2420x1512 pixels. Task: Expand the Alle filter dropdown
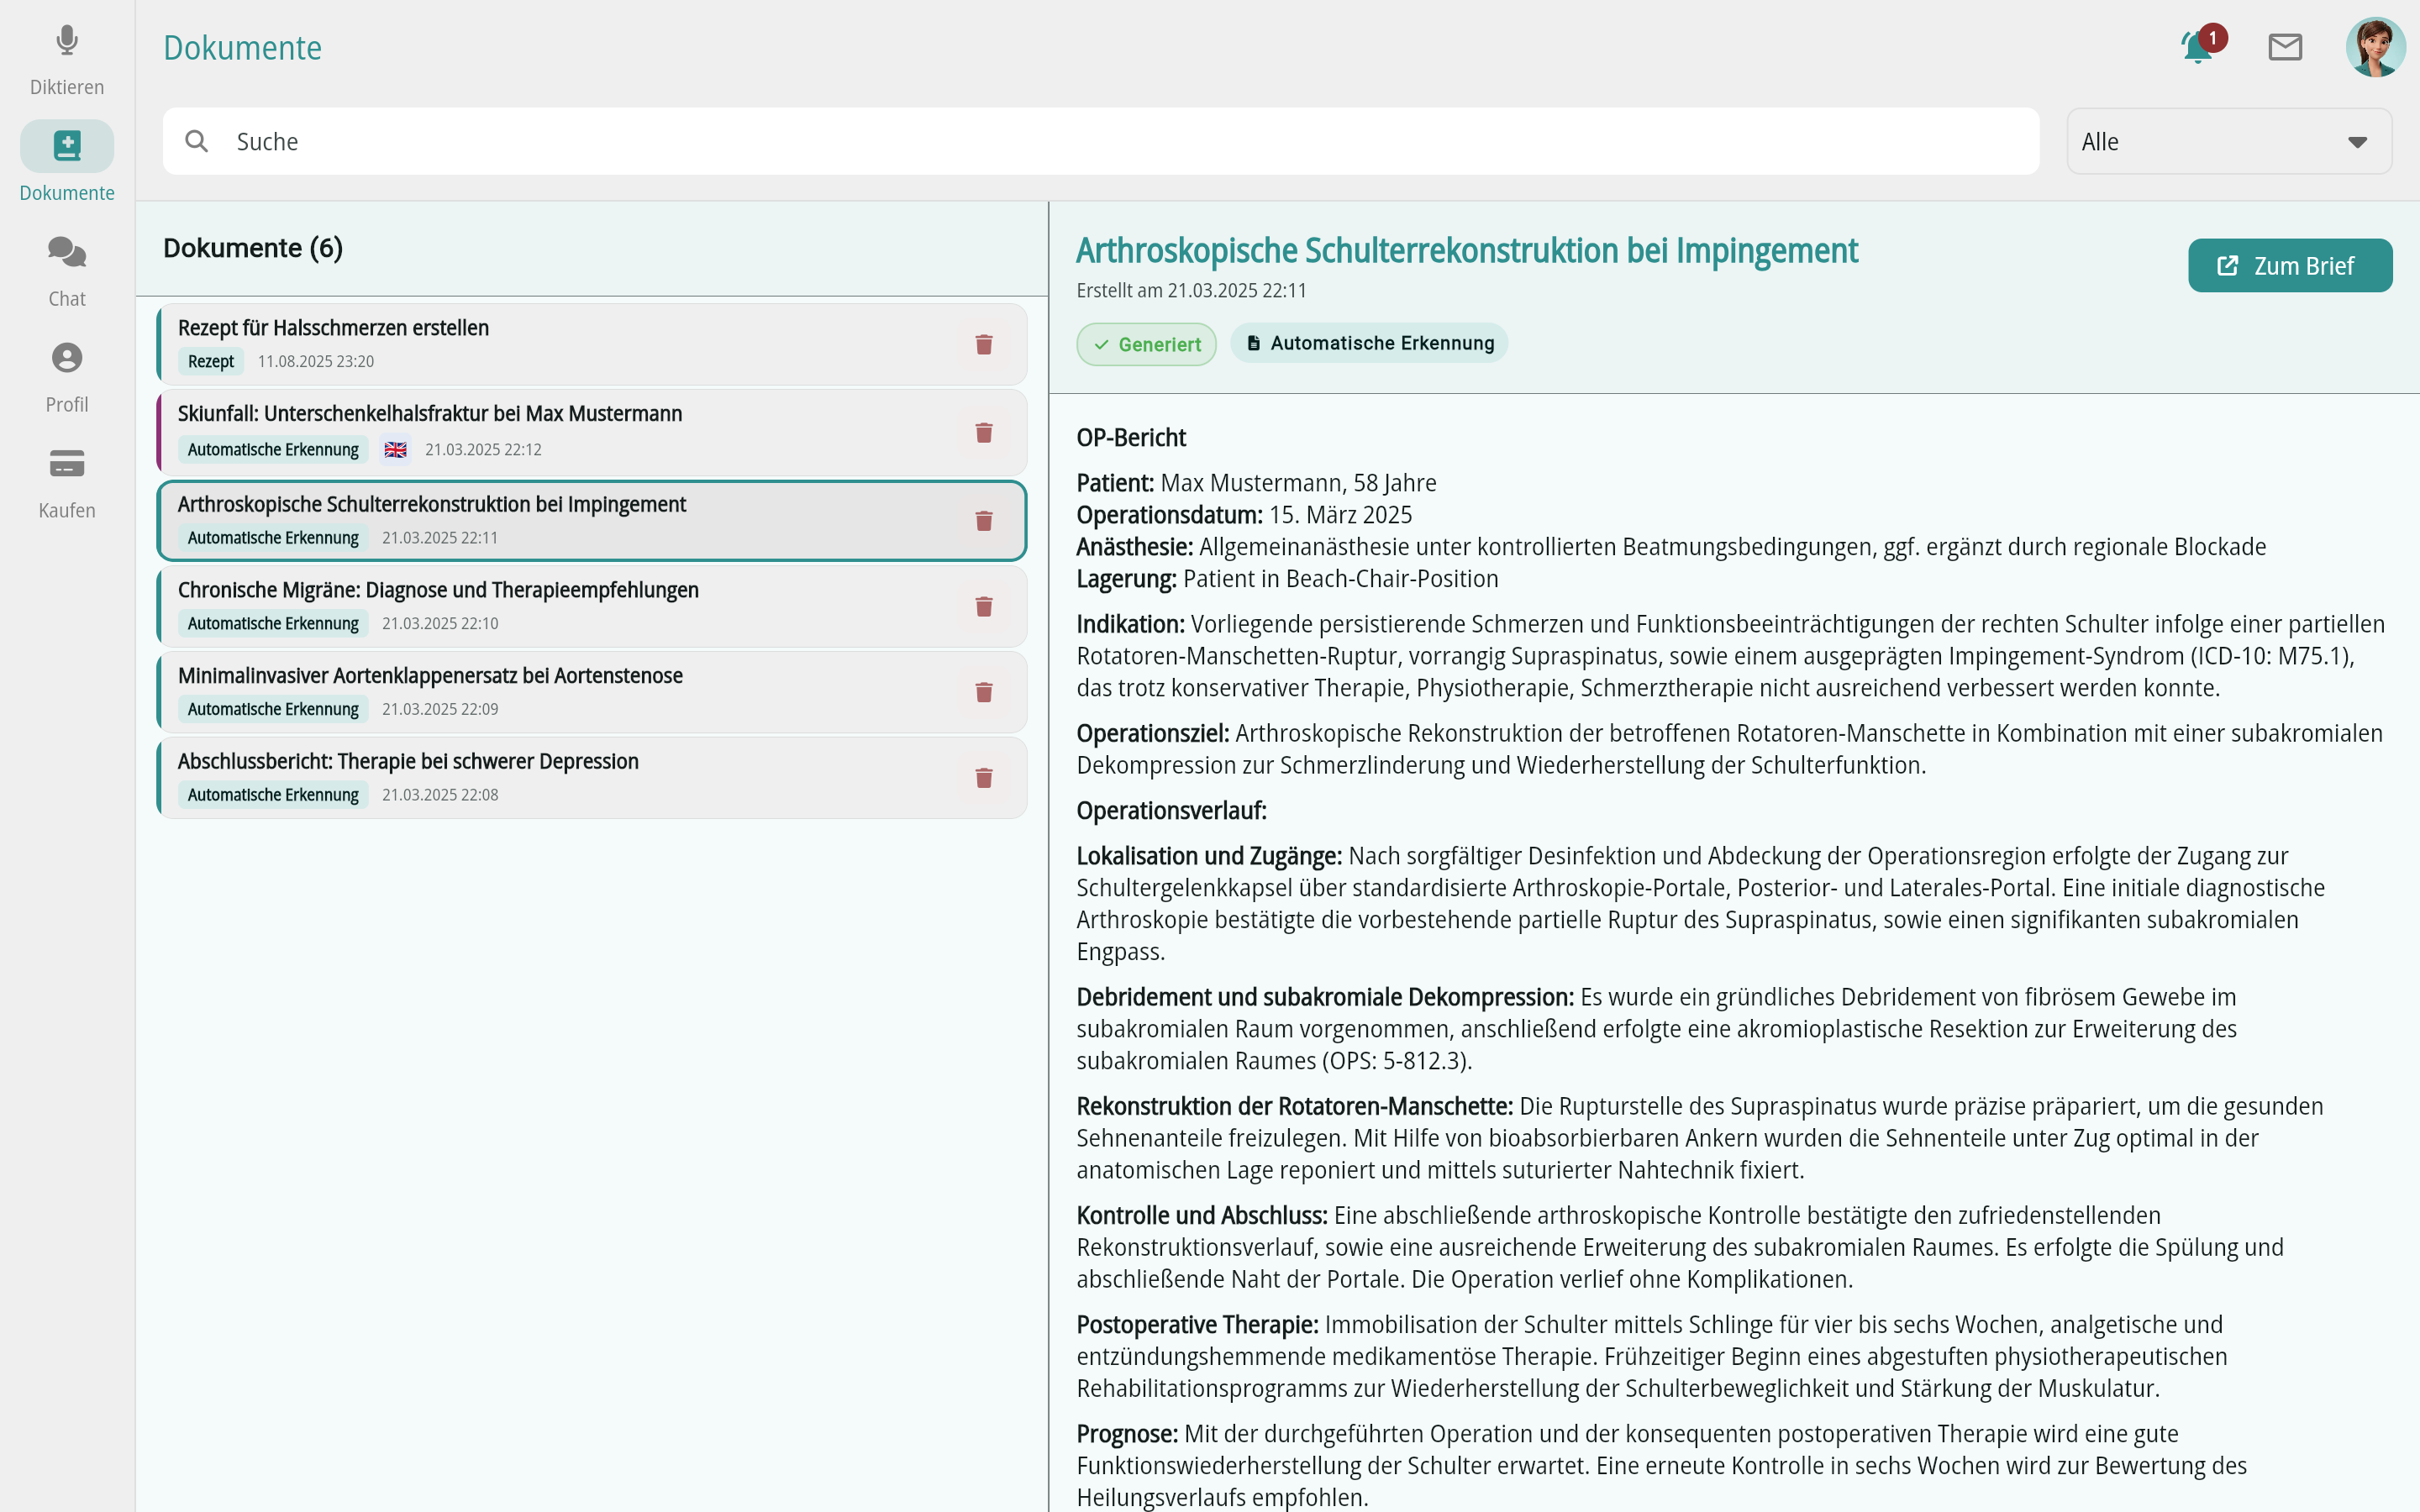tap(2229, 141)
